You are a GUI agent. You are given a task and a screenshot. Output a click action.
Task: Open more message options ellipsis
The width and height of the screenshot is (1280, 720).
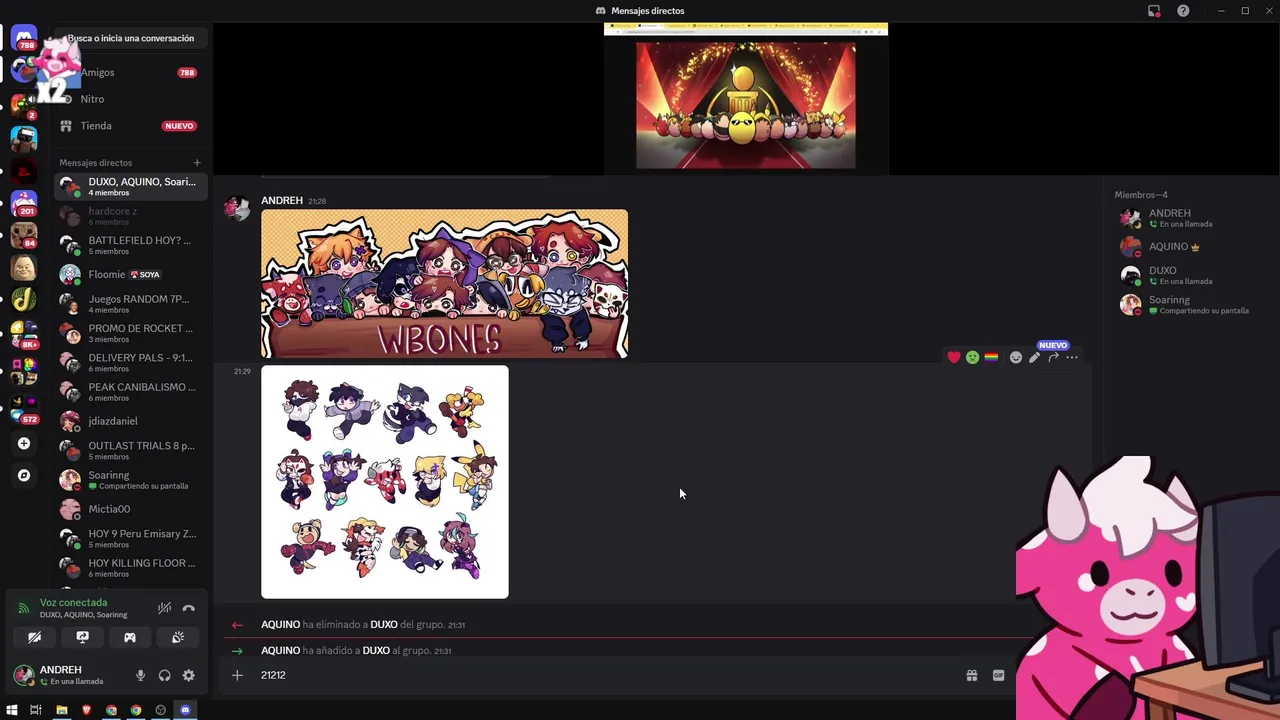pos(1072,357)
